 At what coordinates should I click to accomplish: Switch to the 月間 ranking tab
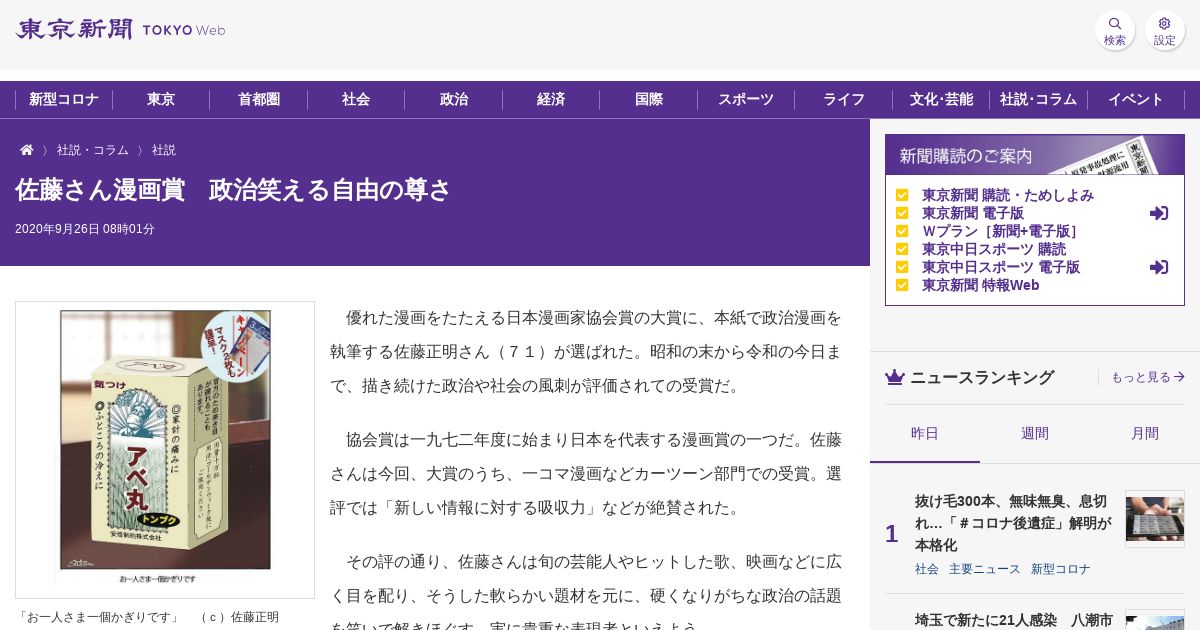click(1145, 433)
